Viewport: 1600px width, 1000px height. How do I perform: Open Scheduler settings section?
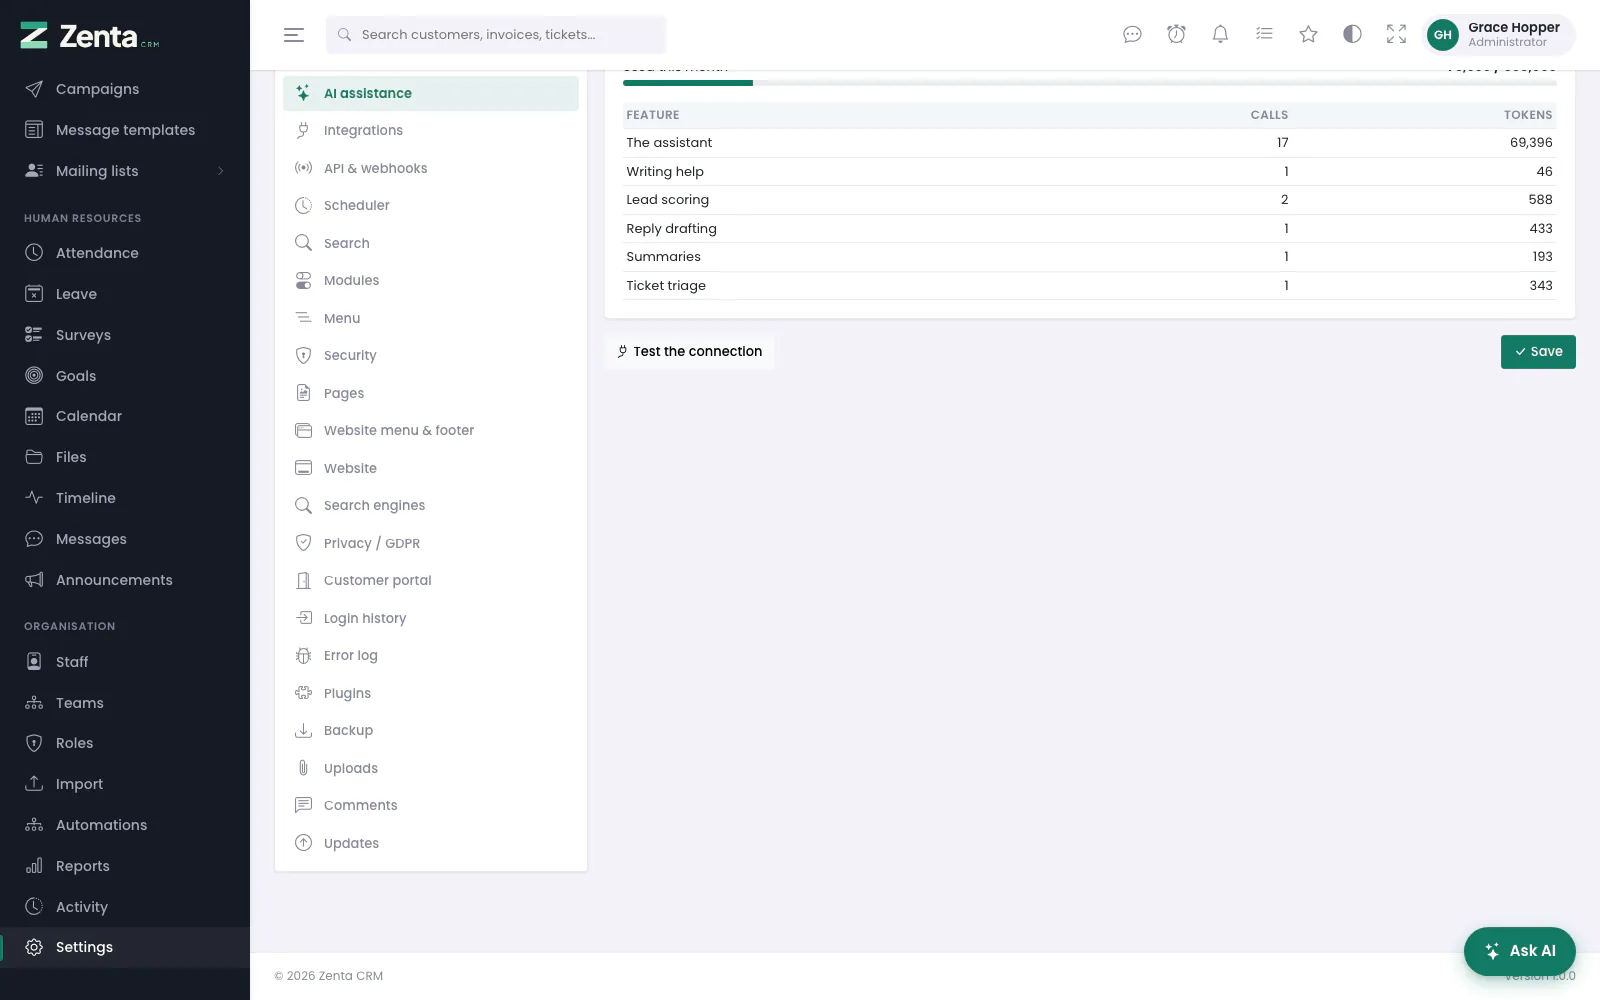431,205
